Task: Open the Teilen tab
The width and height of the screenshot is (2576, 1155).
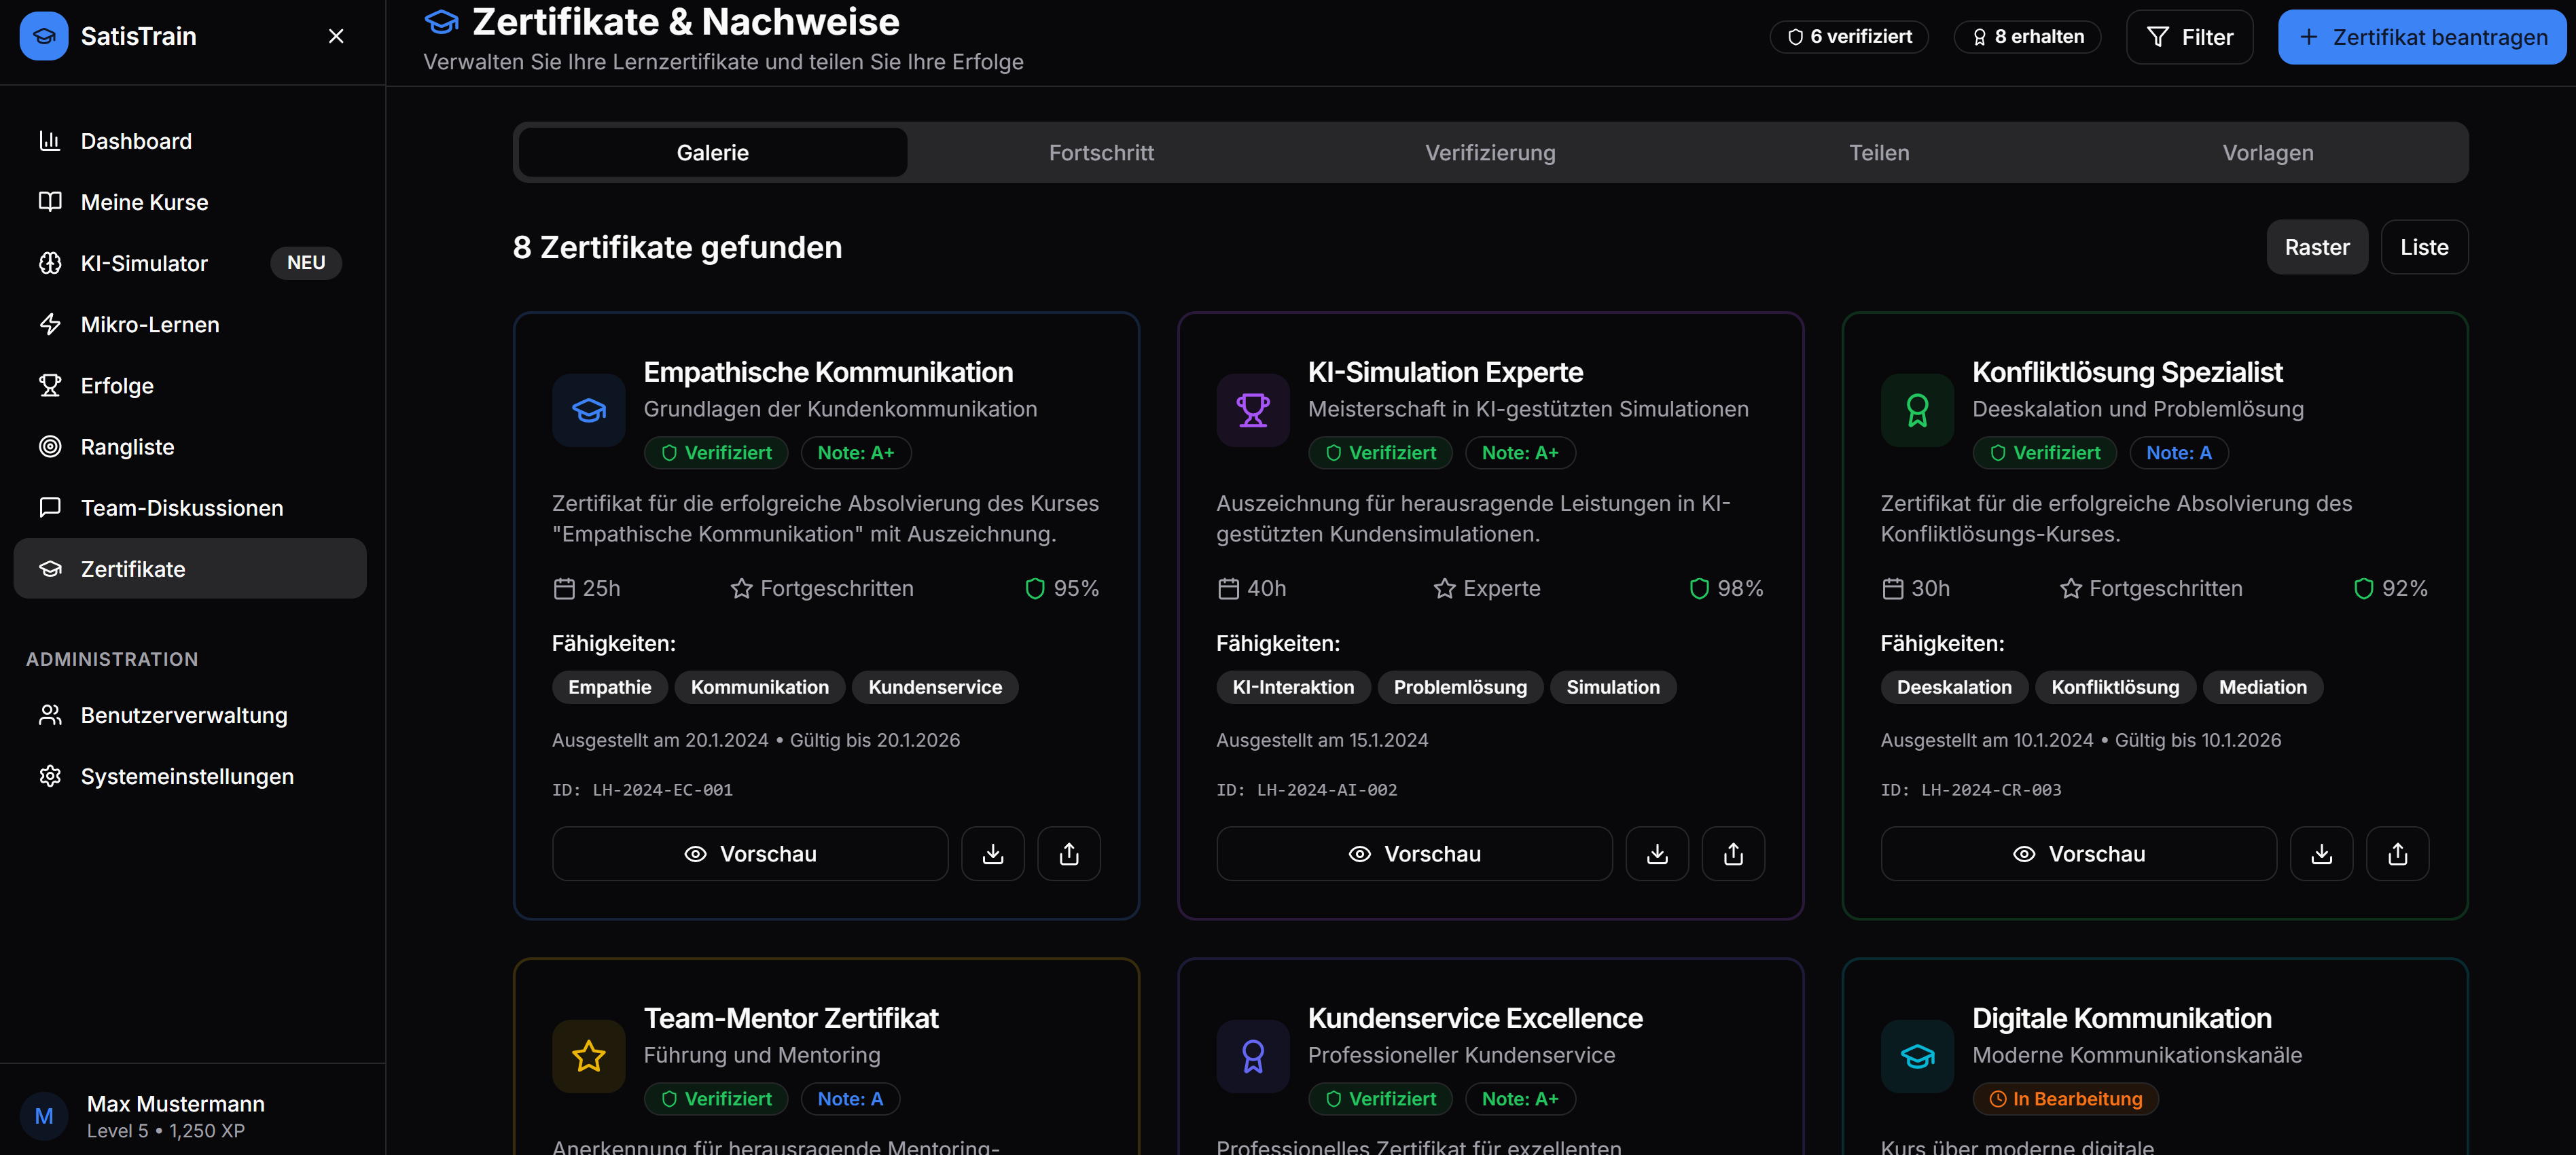Action: (x=1879, y=152)
